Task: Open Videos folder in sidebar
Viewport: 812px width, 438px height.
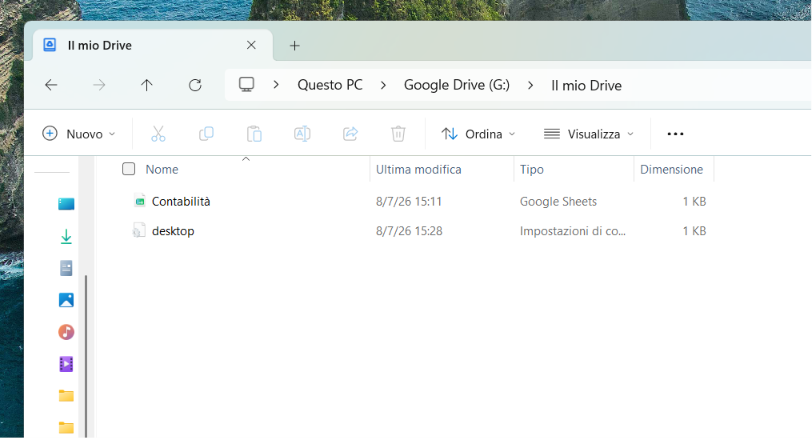Action: (x=66, y=364)
